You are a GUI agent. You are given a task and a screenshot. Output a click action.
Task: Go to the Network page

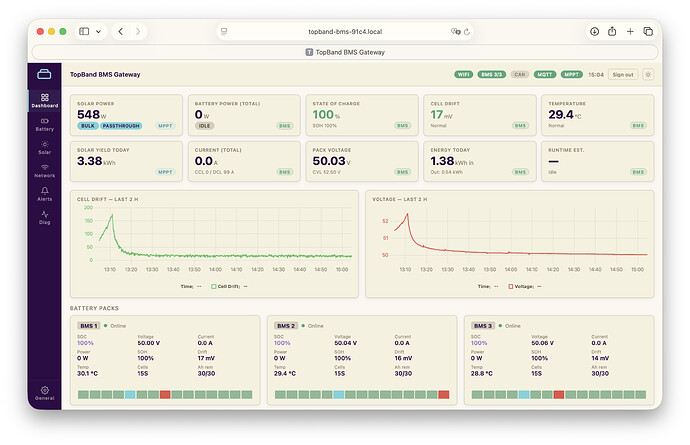tap(44, 171)
